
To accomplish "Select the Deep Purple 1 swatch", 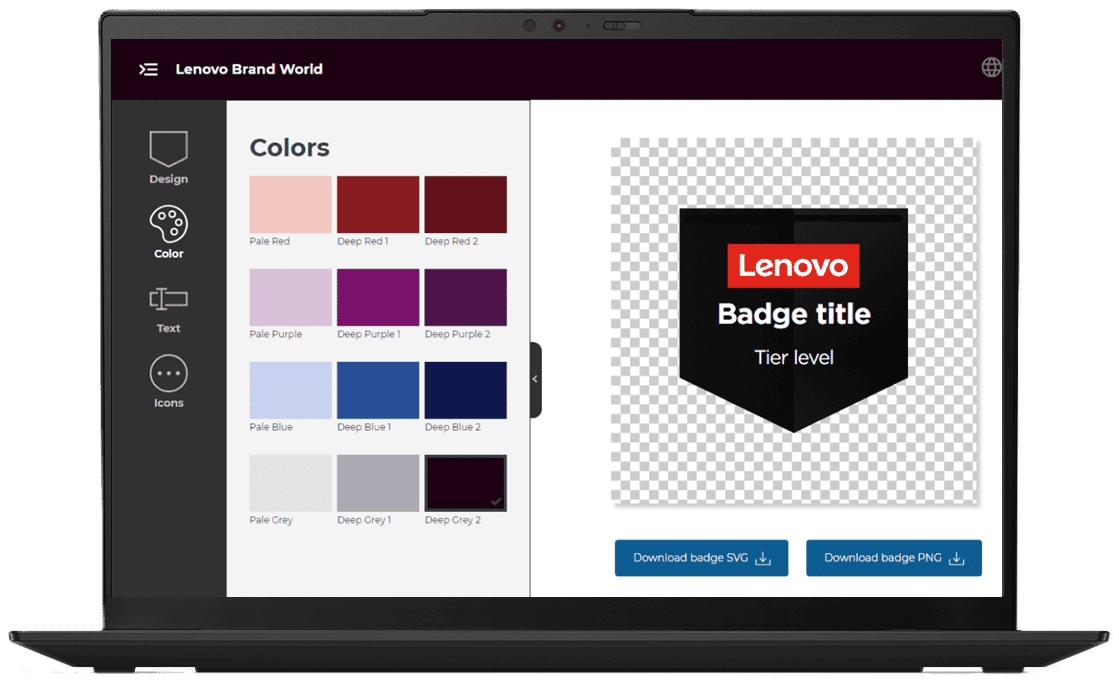I will [377, 297].
